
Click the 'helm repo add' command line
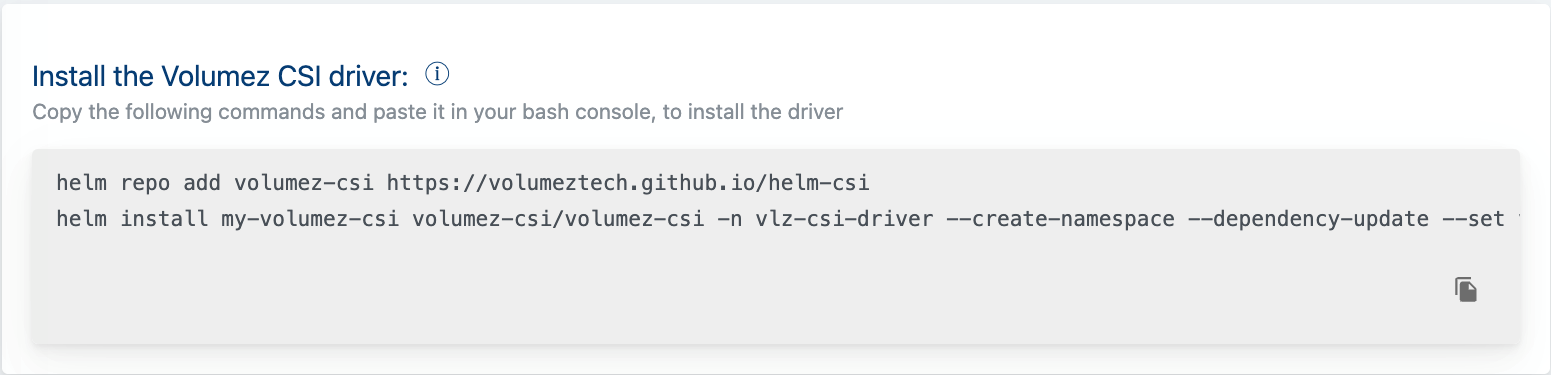click(x=464, y=183)
